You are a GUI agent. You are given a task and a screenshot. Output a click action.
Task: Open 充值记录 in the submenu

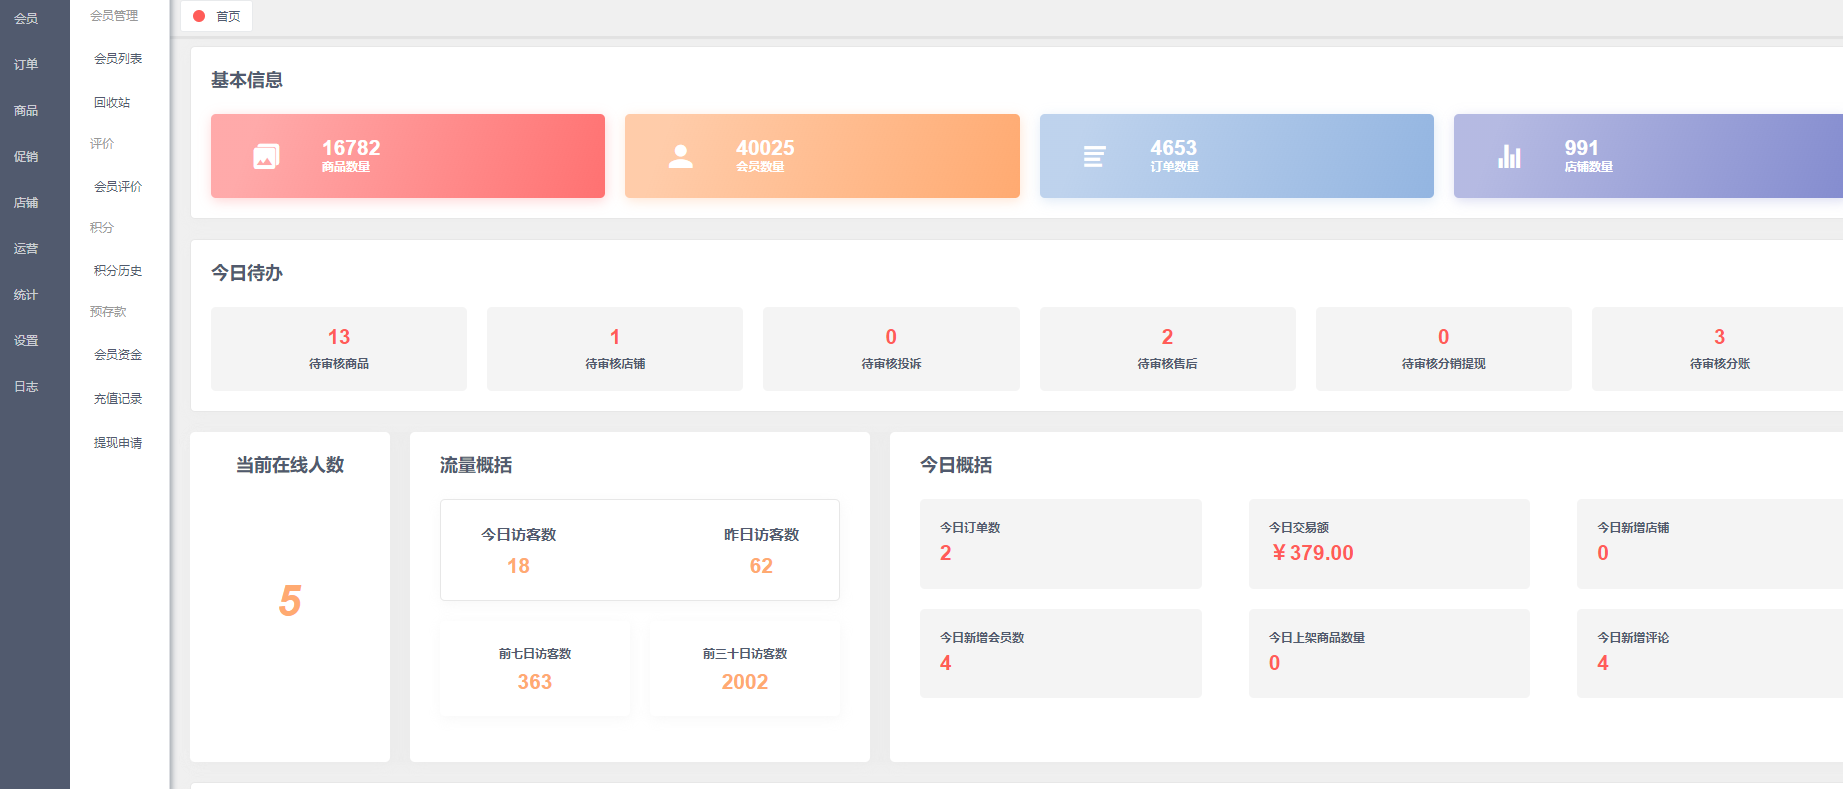[x=118, y=399]
